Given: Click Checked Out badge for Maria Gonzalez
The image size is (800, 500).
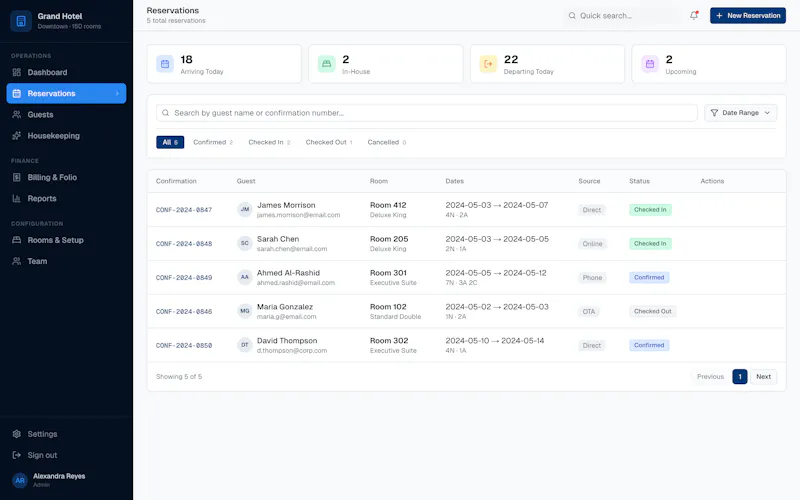Looking at the screenshot, I should [653, 311].
